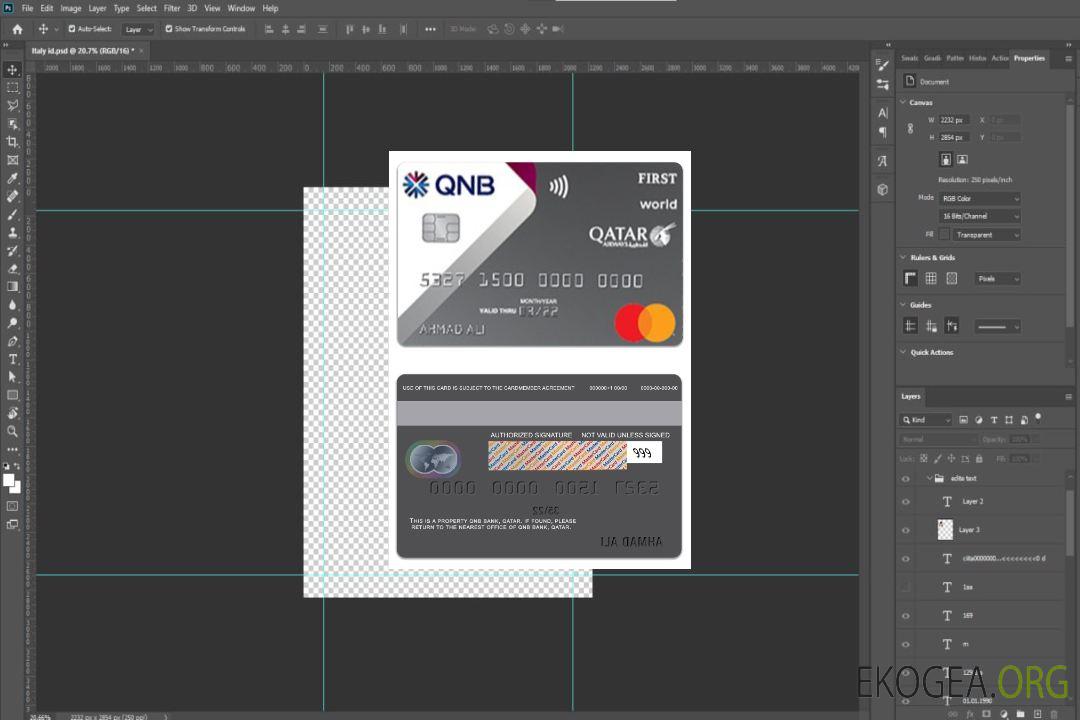This screenshot has height=720, width=1080.
Task: Open the Window menu
Action: tap(241, 8)
